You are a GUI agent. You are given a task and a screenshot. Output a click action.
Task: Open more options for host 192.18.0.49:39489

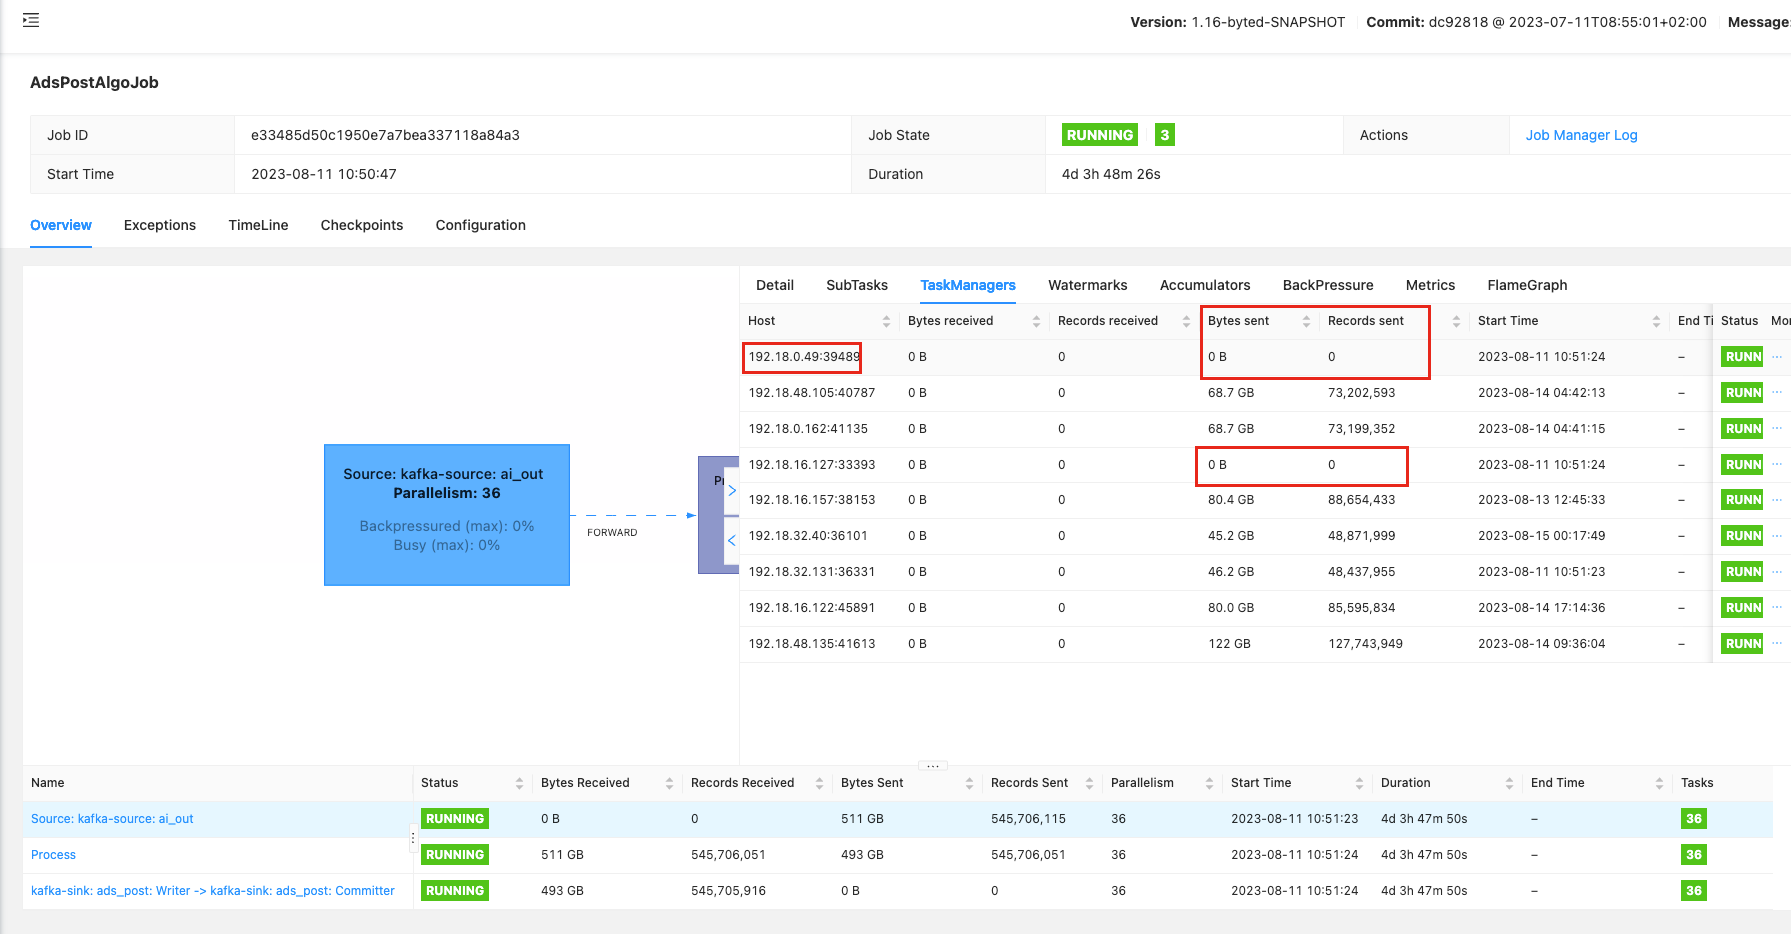1777,357
